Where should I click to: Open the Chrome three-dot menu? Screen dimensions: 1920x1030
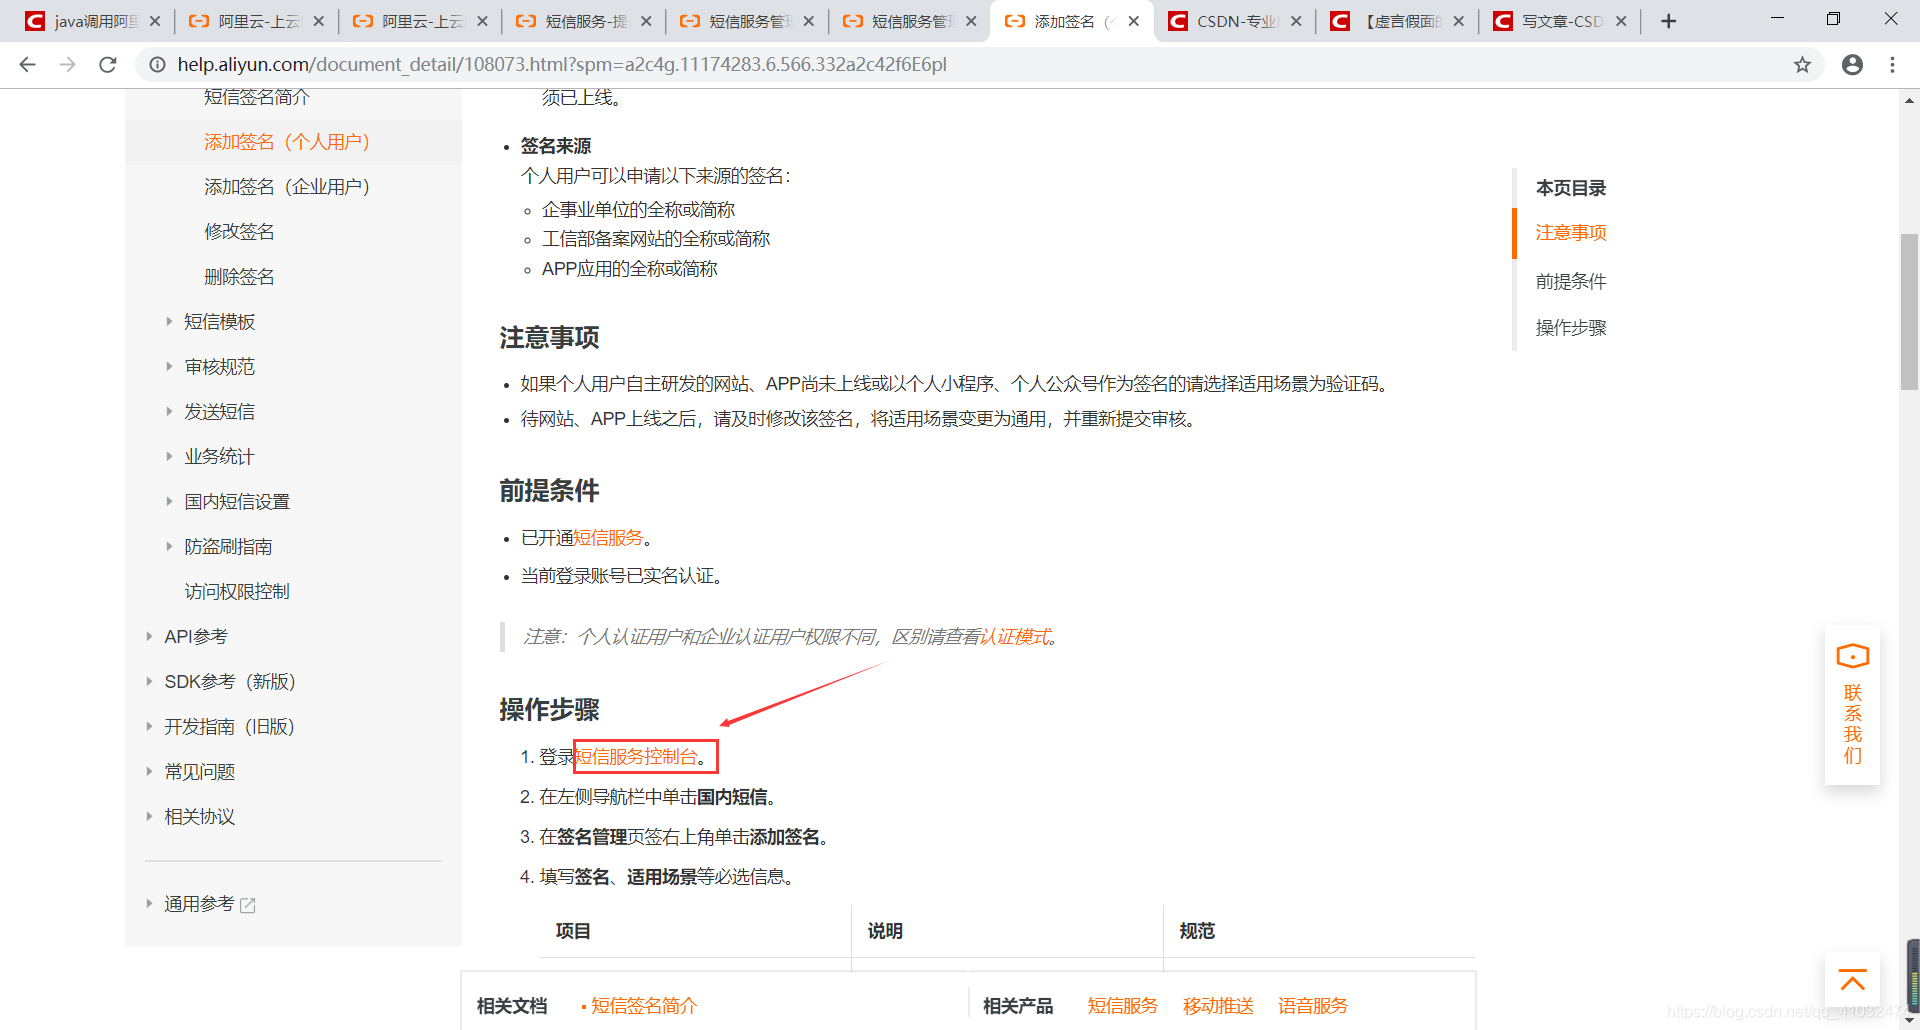(x=1892, y=64)
